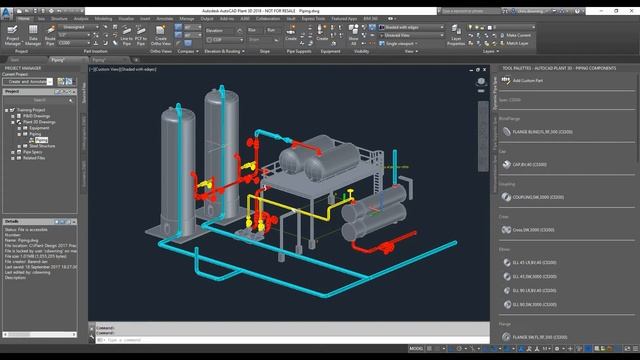The height and width of the screenshot is (360, 640).
Task: Click the PCF to Pipe tool
Action: 141,35
